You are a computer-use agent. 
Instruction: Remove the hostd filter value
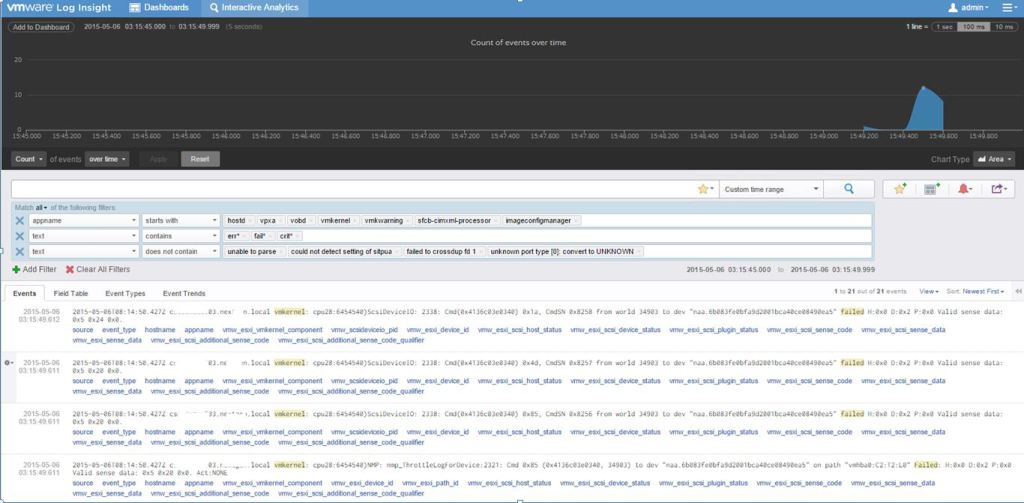(x=248, y=221)
